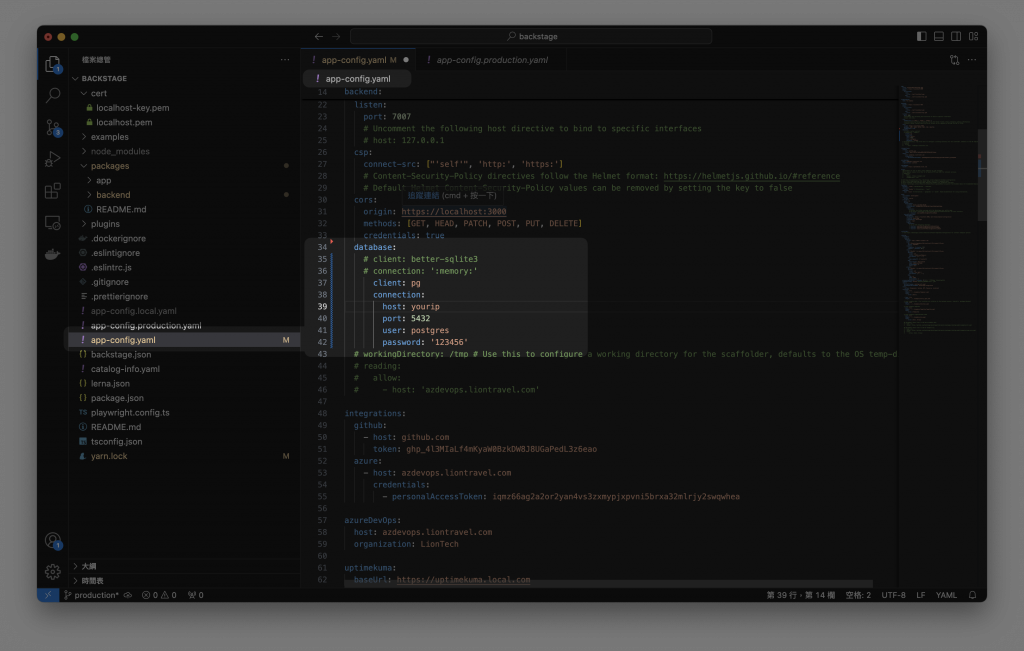Open the Explorer panel more actions ellipsis
This screenshot has width=1024, height=651.
[285, 60]
